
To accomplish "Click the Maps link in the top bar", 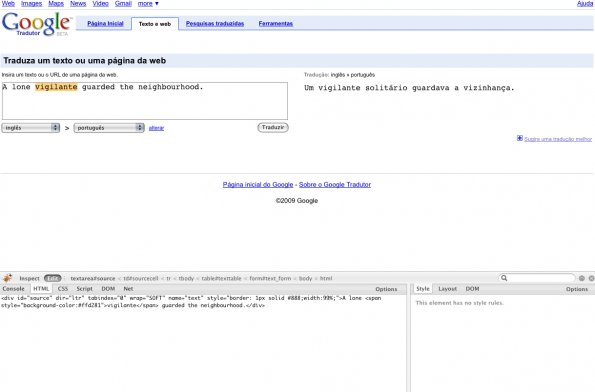I will click(x=56, y=3).
